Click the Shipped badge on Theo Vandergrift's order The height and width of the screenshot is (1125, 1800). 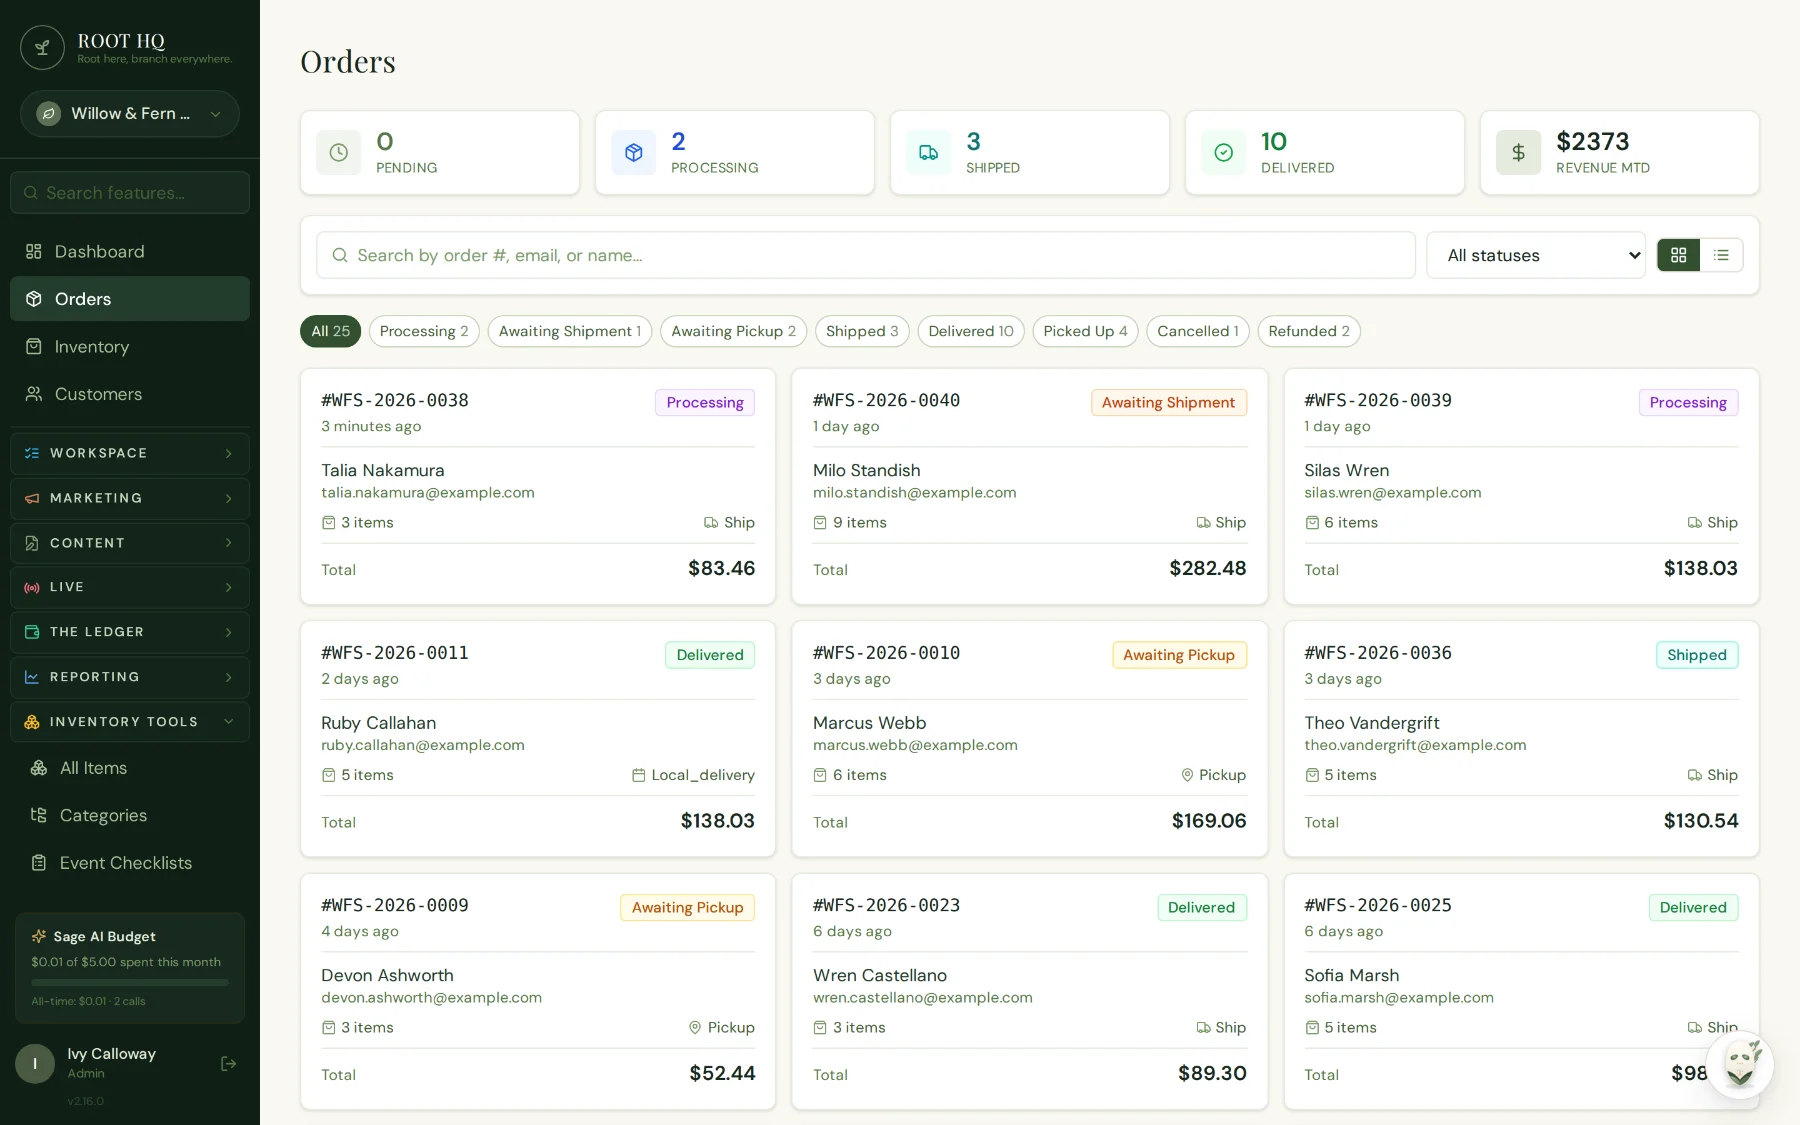pos(1697,656)
